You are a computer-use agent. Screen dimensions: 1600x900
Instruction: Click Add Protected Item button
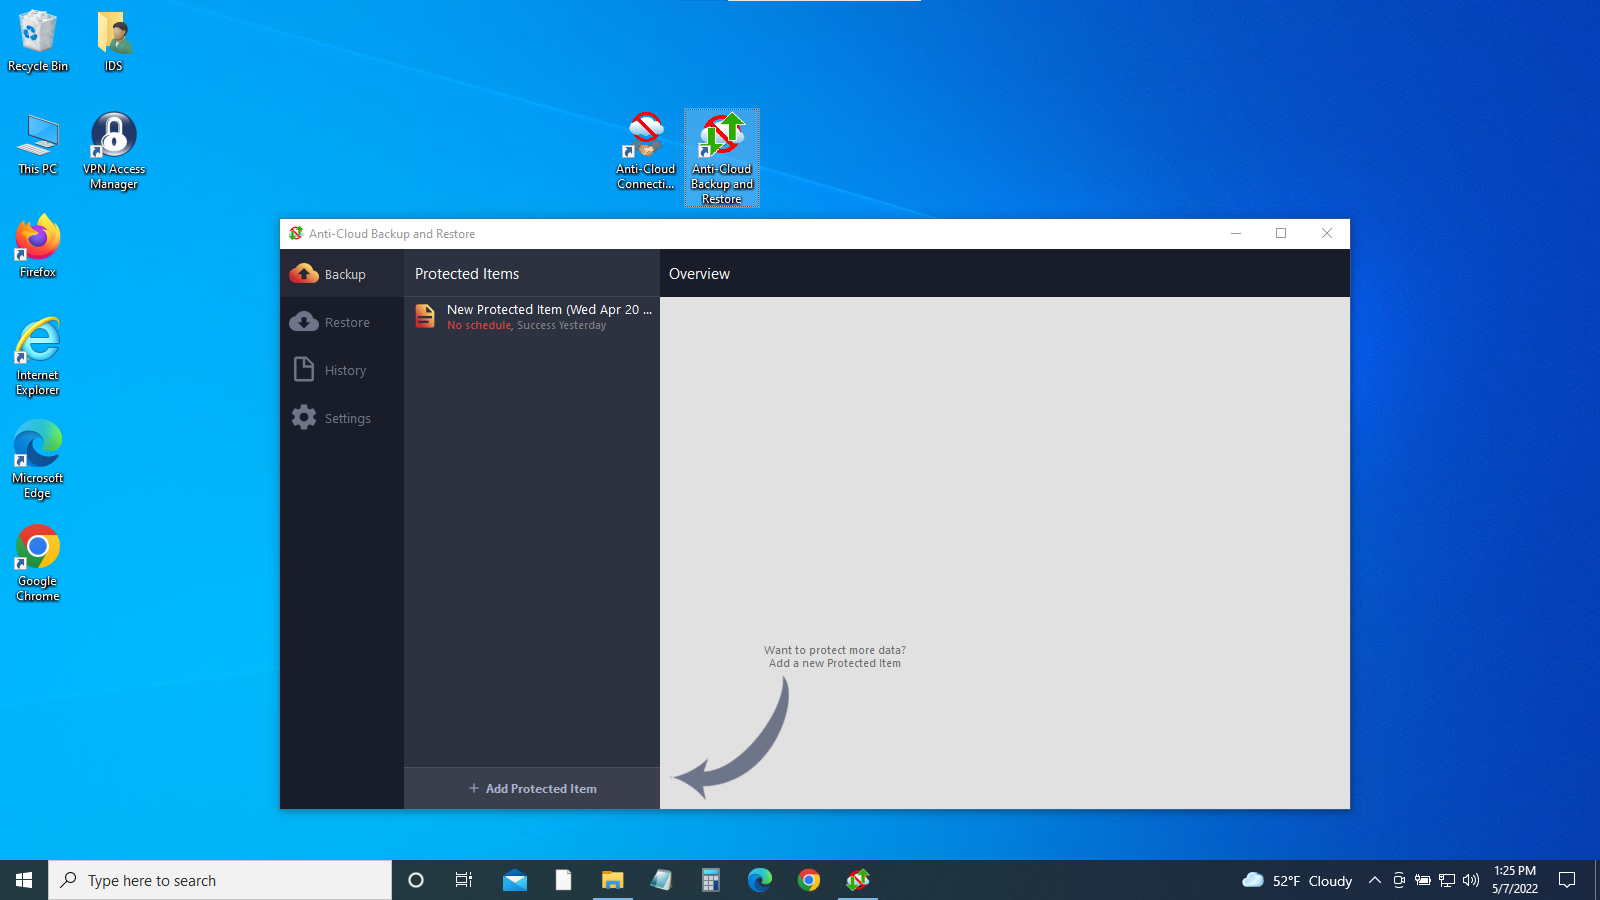pos(532,788)
